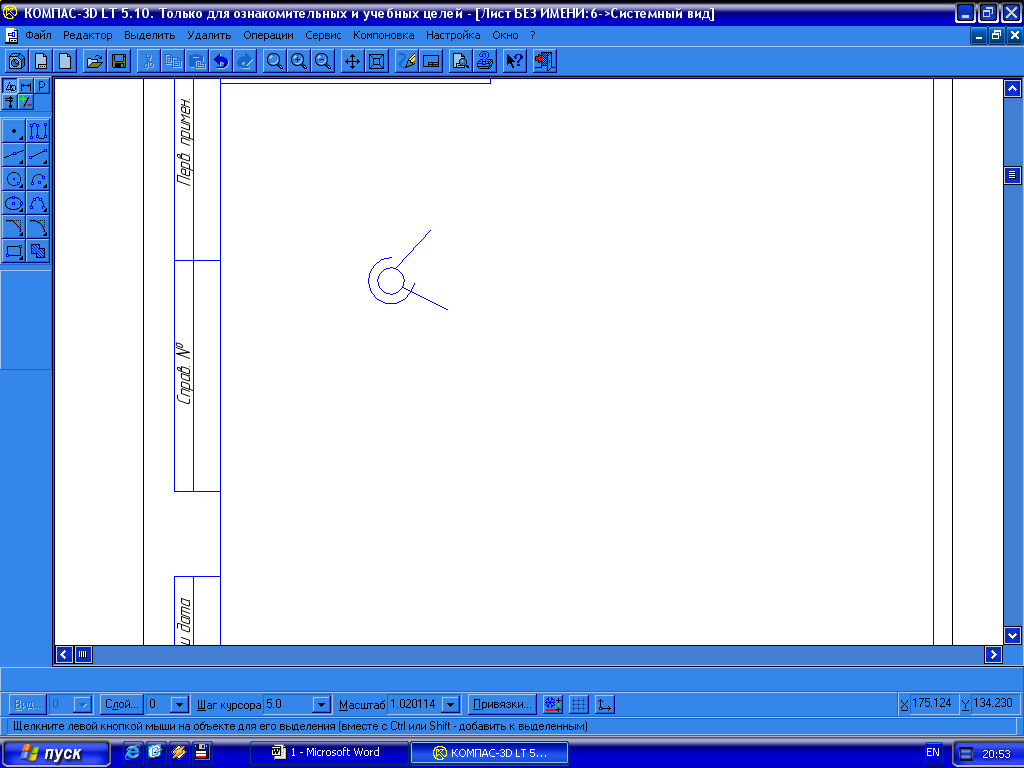
Task: Open print preview
Action: pos(460,61)
